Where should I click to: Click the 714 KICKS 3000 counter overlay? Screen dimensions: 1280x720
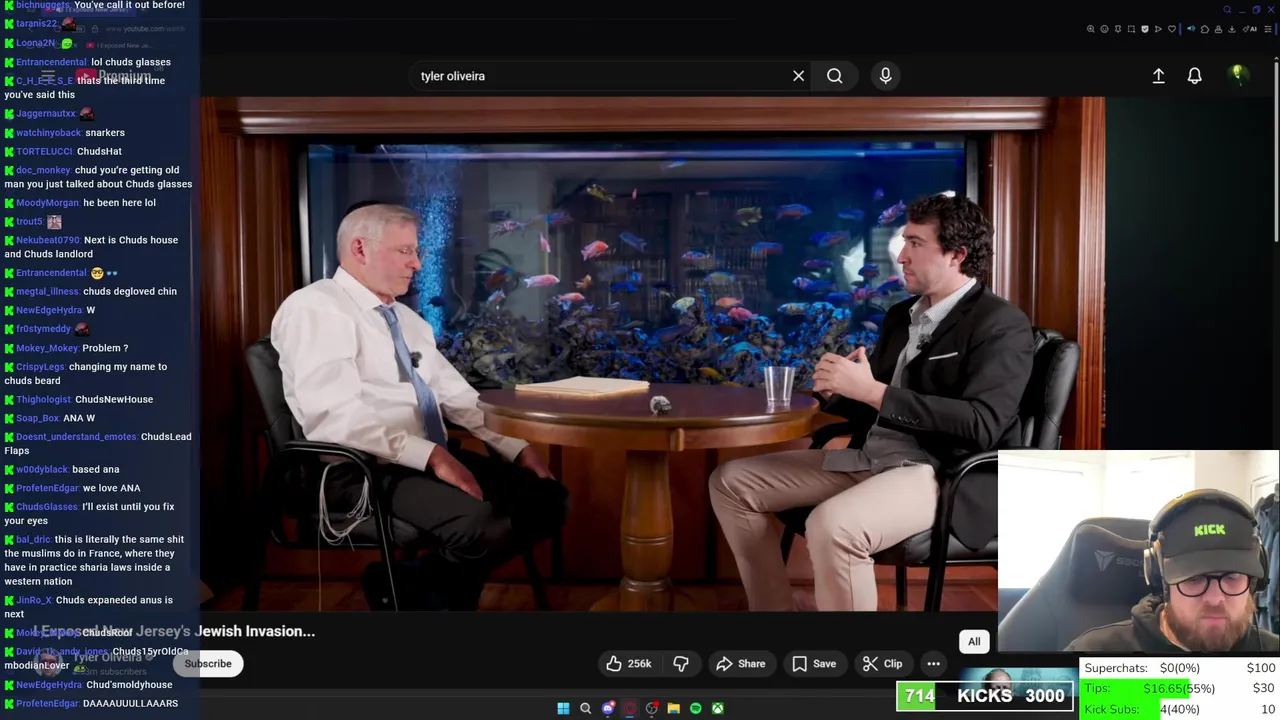tap(985, 696)
